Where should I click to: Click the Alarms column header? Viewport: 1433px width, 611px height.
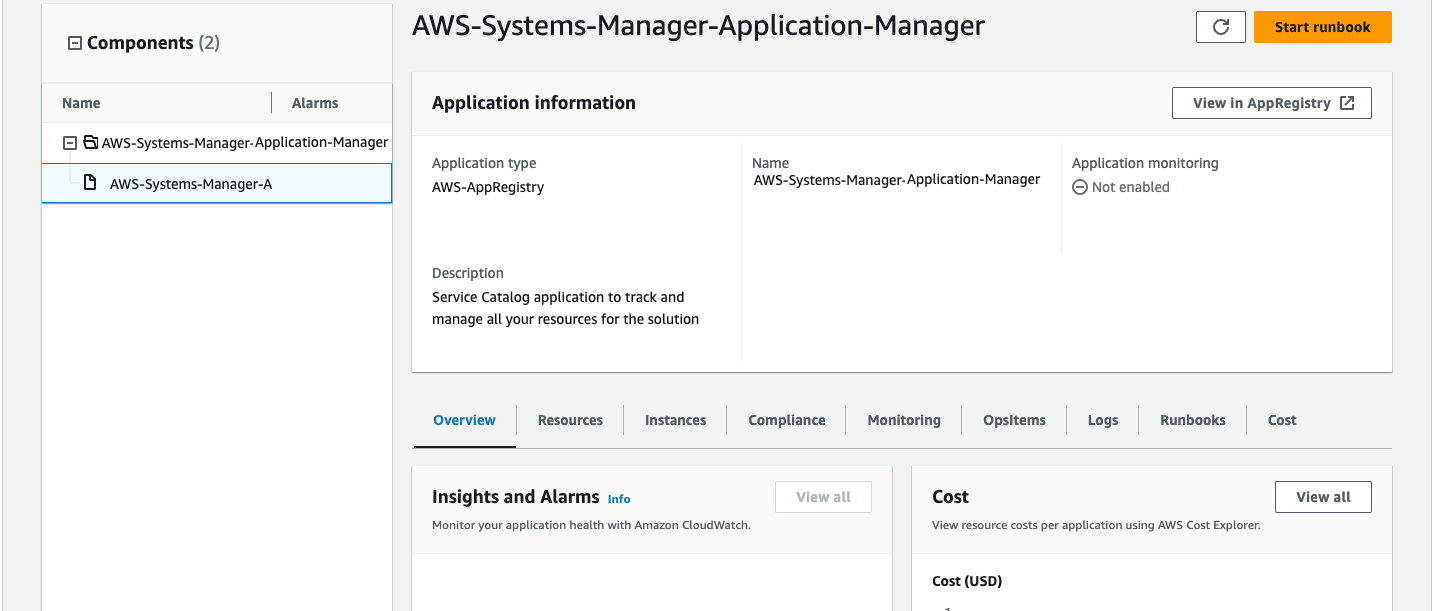(314, 102)
